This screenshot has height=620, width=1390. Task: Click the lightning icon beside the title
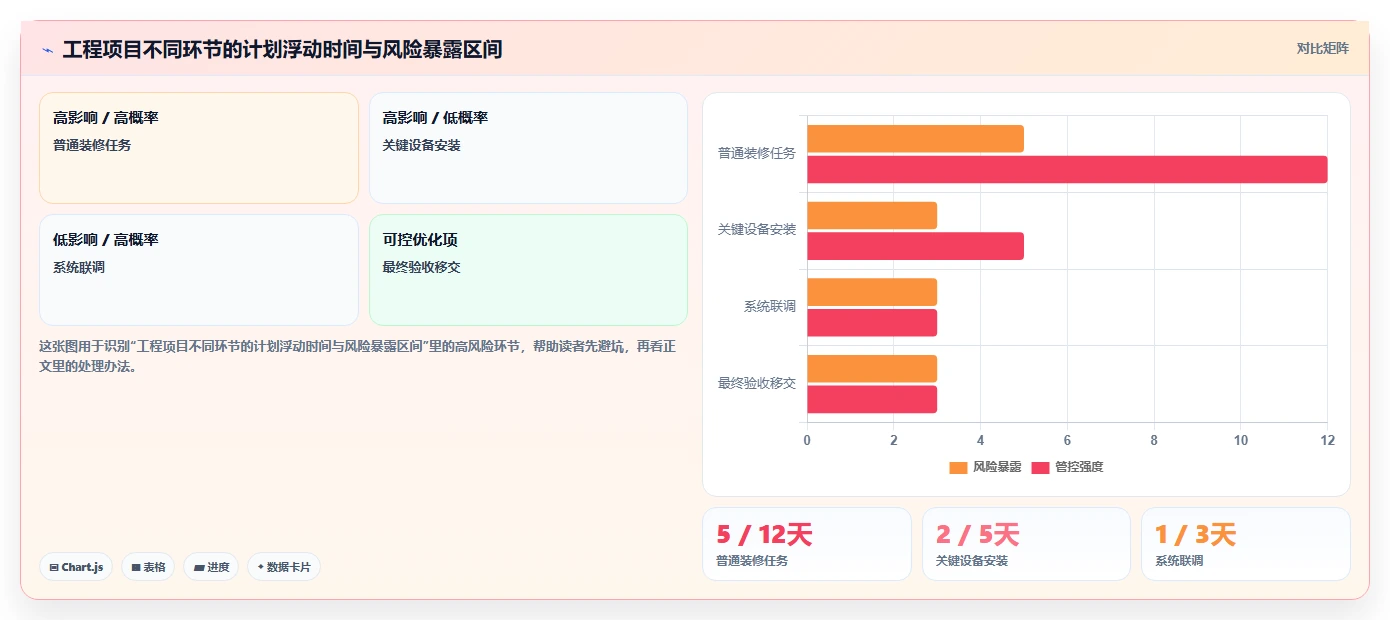pyautogui.click(x=47, y=50)
